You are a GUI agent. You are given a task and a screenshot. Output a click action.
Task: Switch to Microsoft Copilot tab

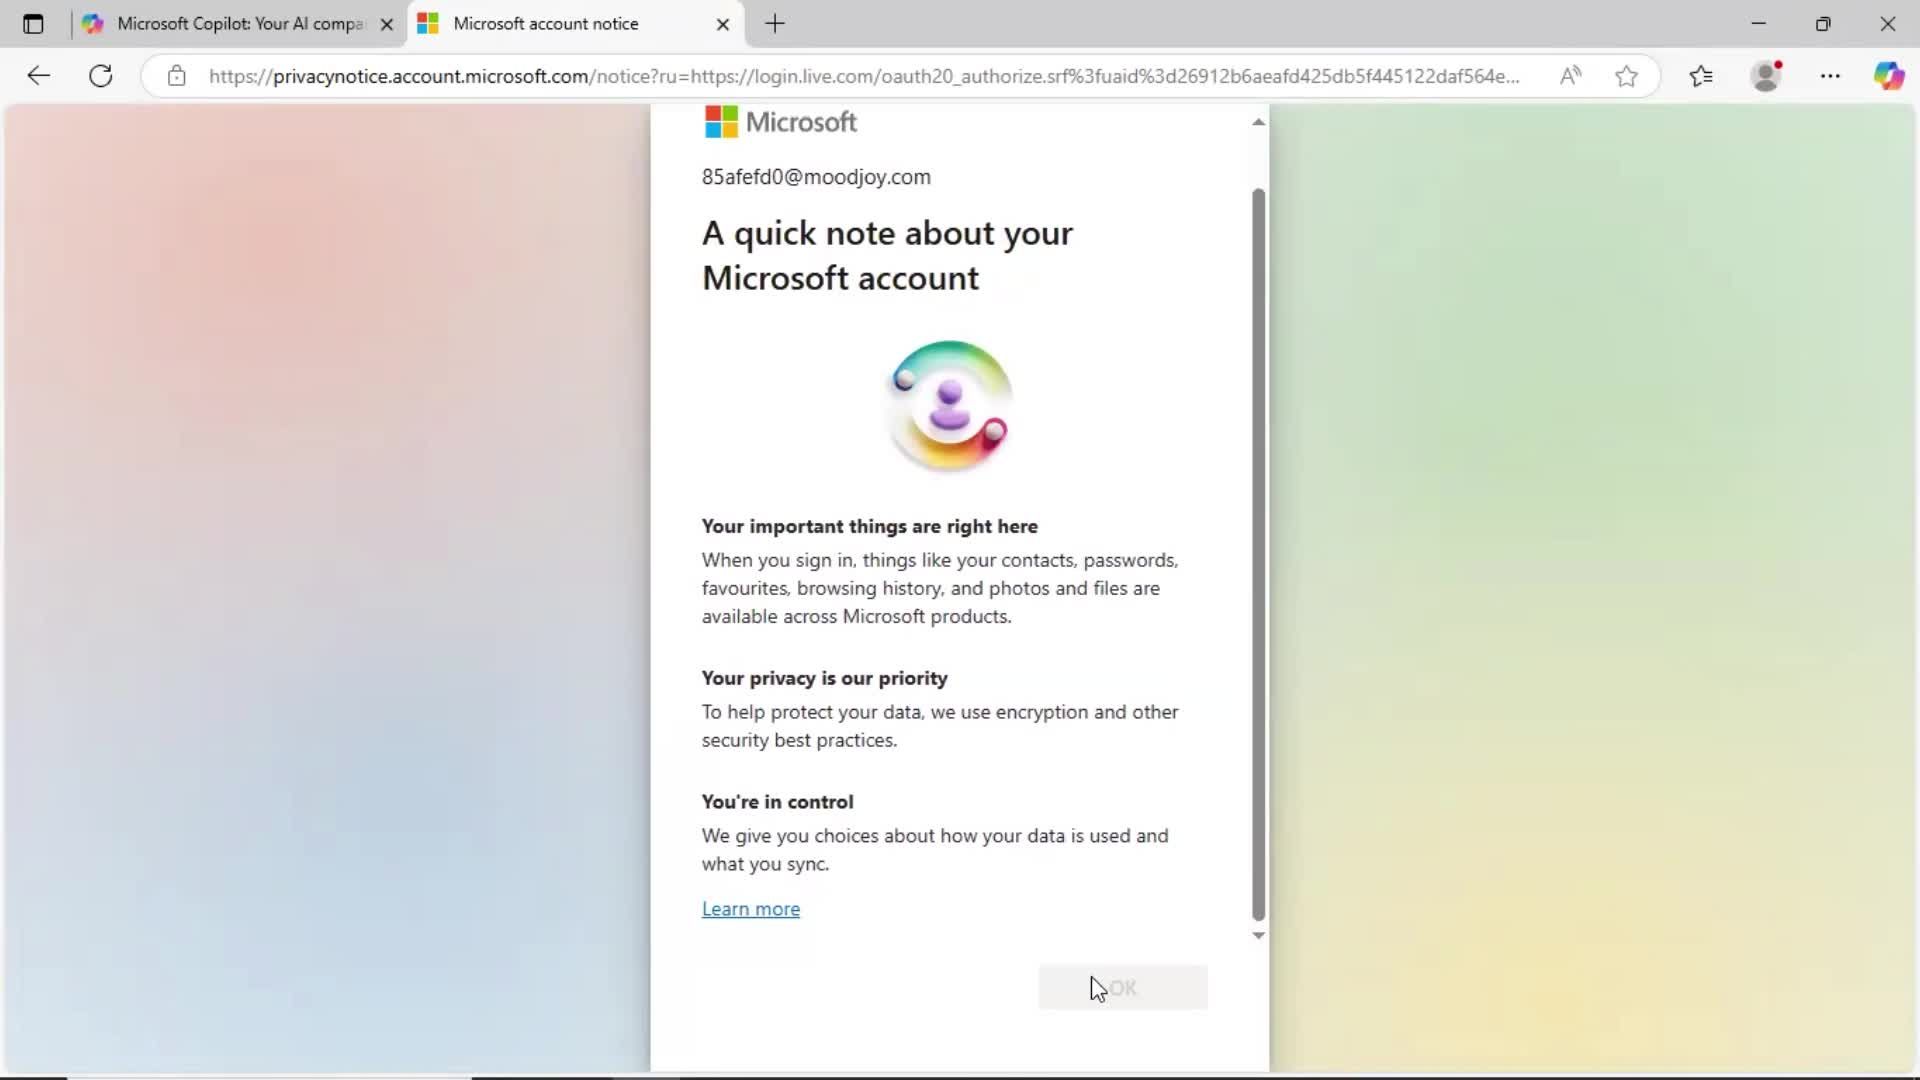coord(238,24)
